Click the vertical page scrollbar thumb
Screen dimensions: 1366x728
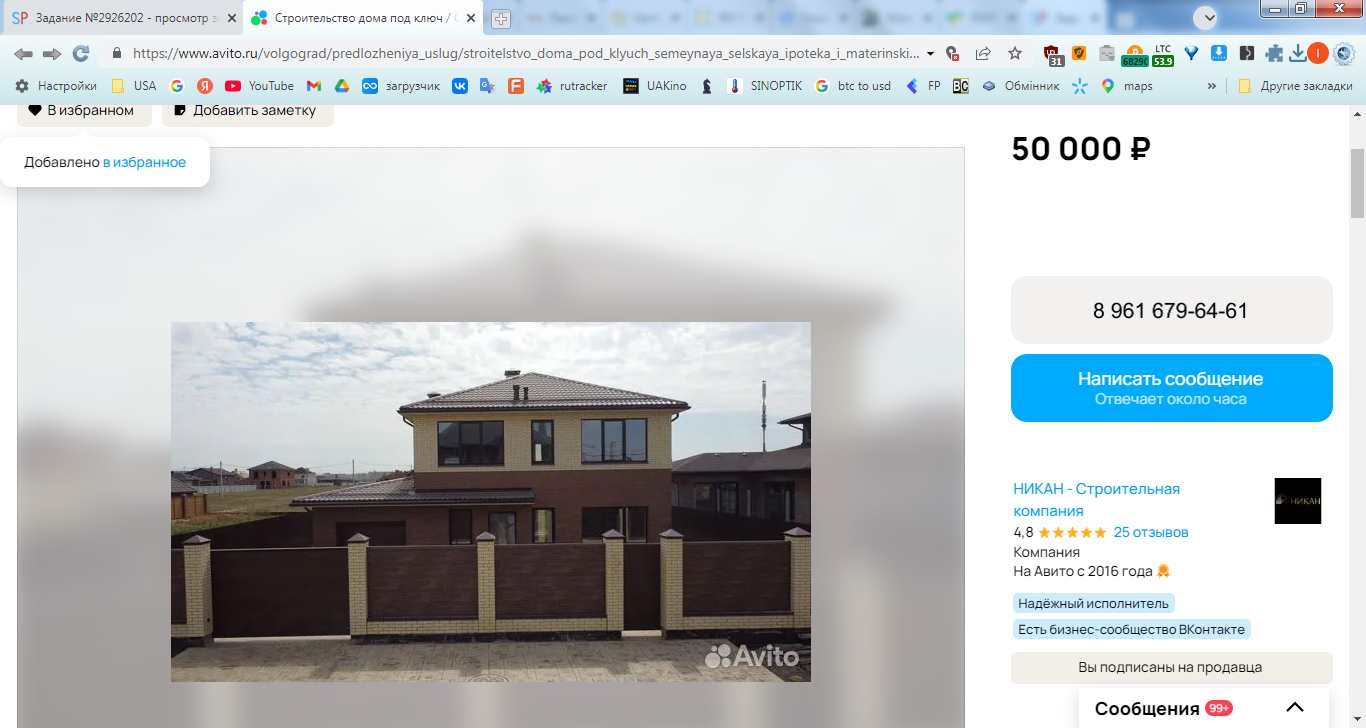point(1357,184)
